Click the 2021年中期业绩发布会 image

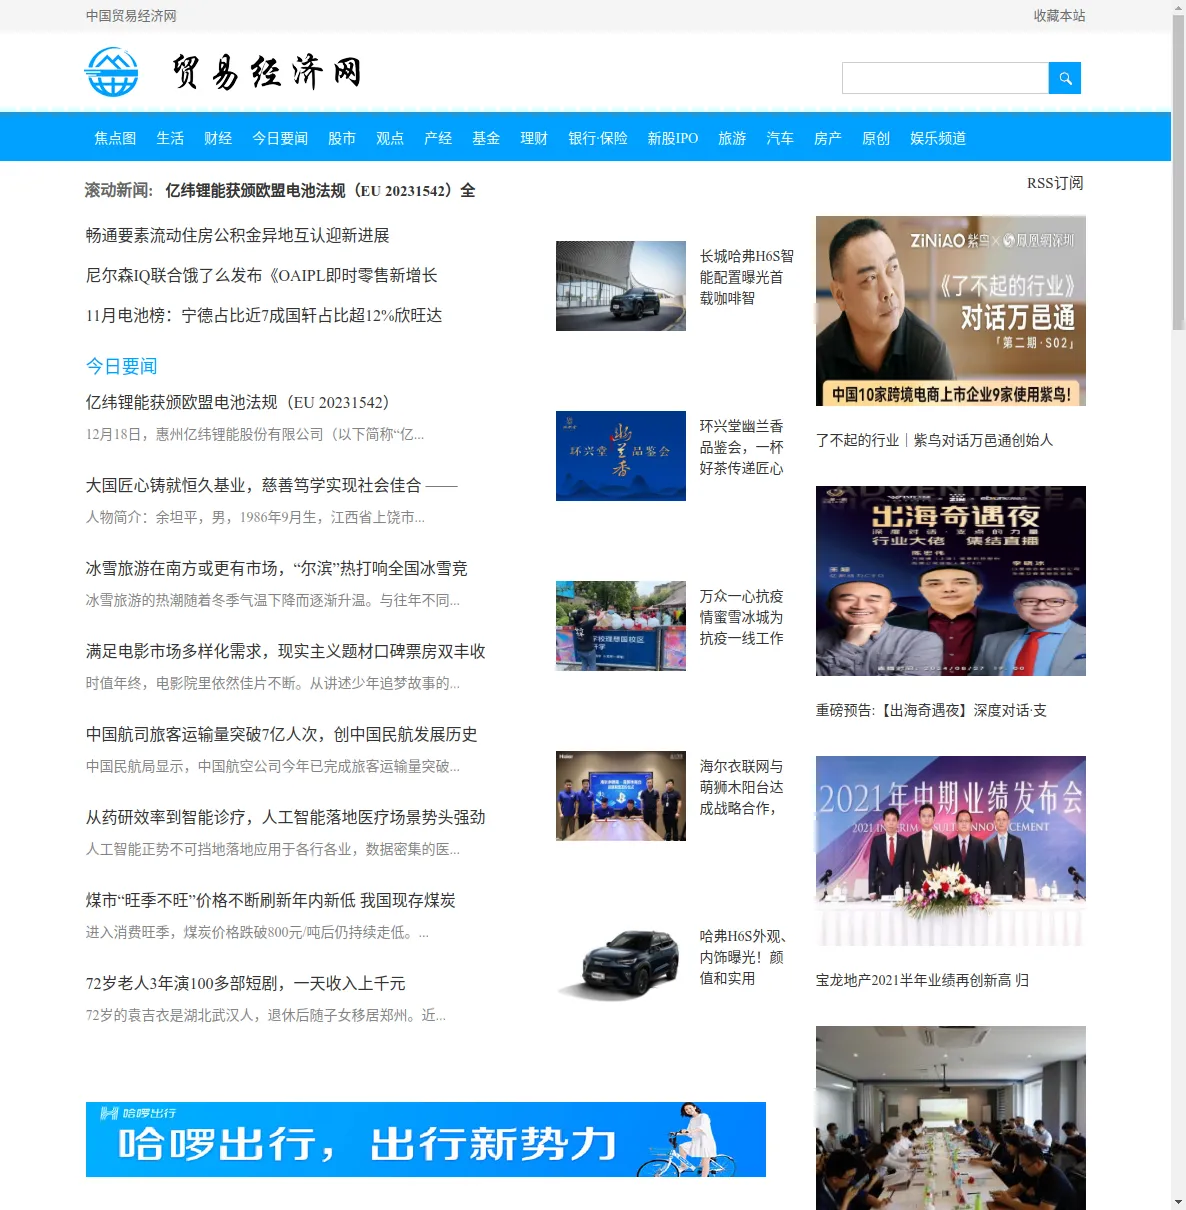951,851
